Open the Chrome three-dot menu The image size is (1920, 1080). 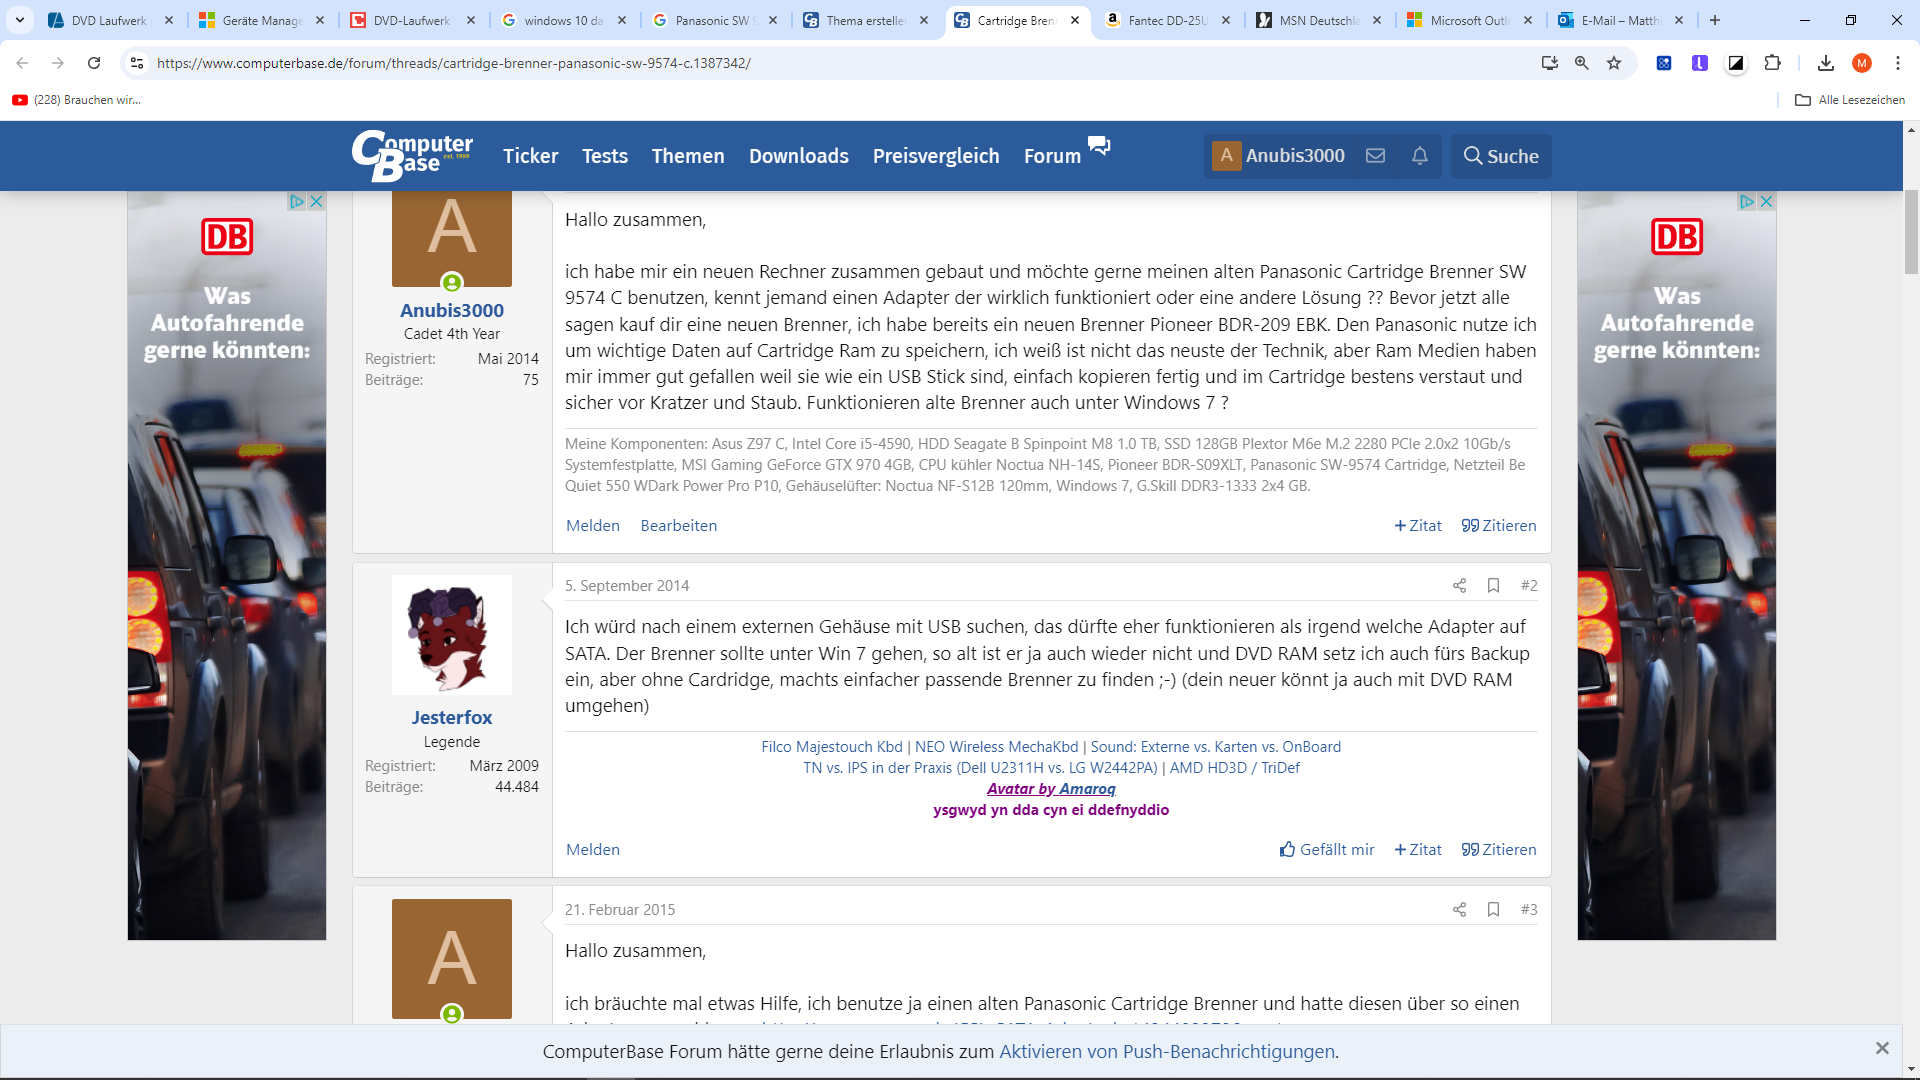tap(1897, 63)
